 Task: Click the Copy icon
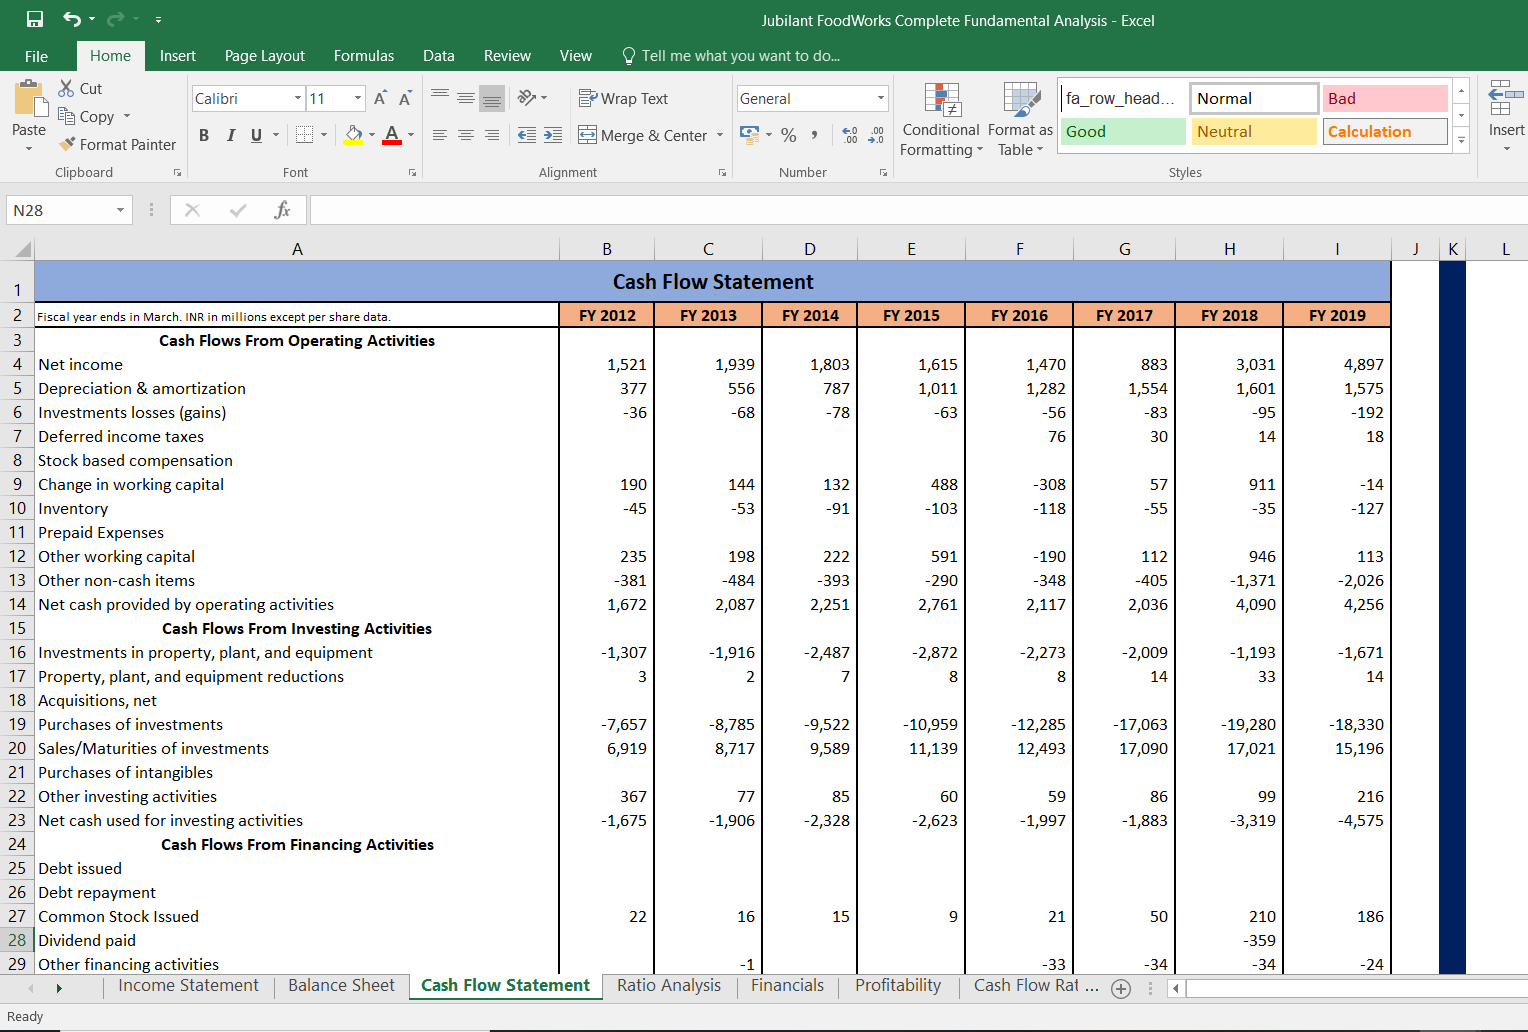pyautogui.click(x=67, y=116)
